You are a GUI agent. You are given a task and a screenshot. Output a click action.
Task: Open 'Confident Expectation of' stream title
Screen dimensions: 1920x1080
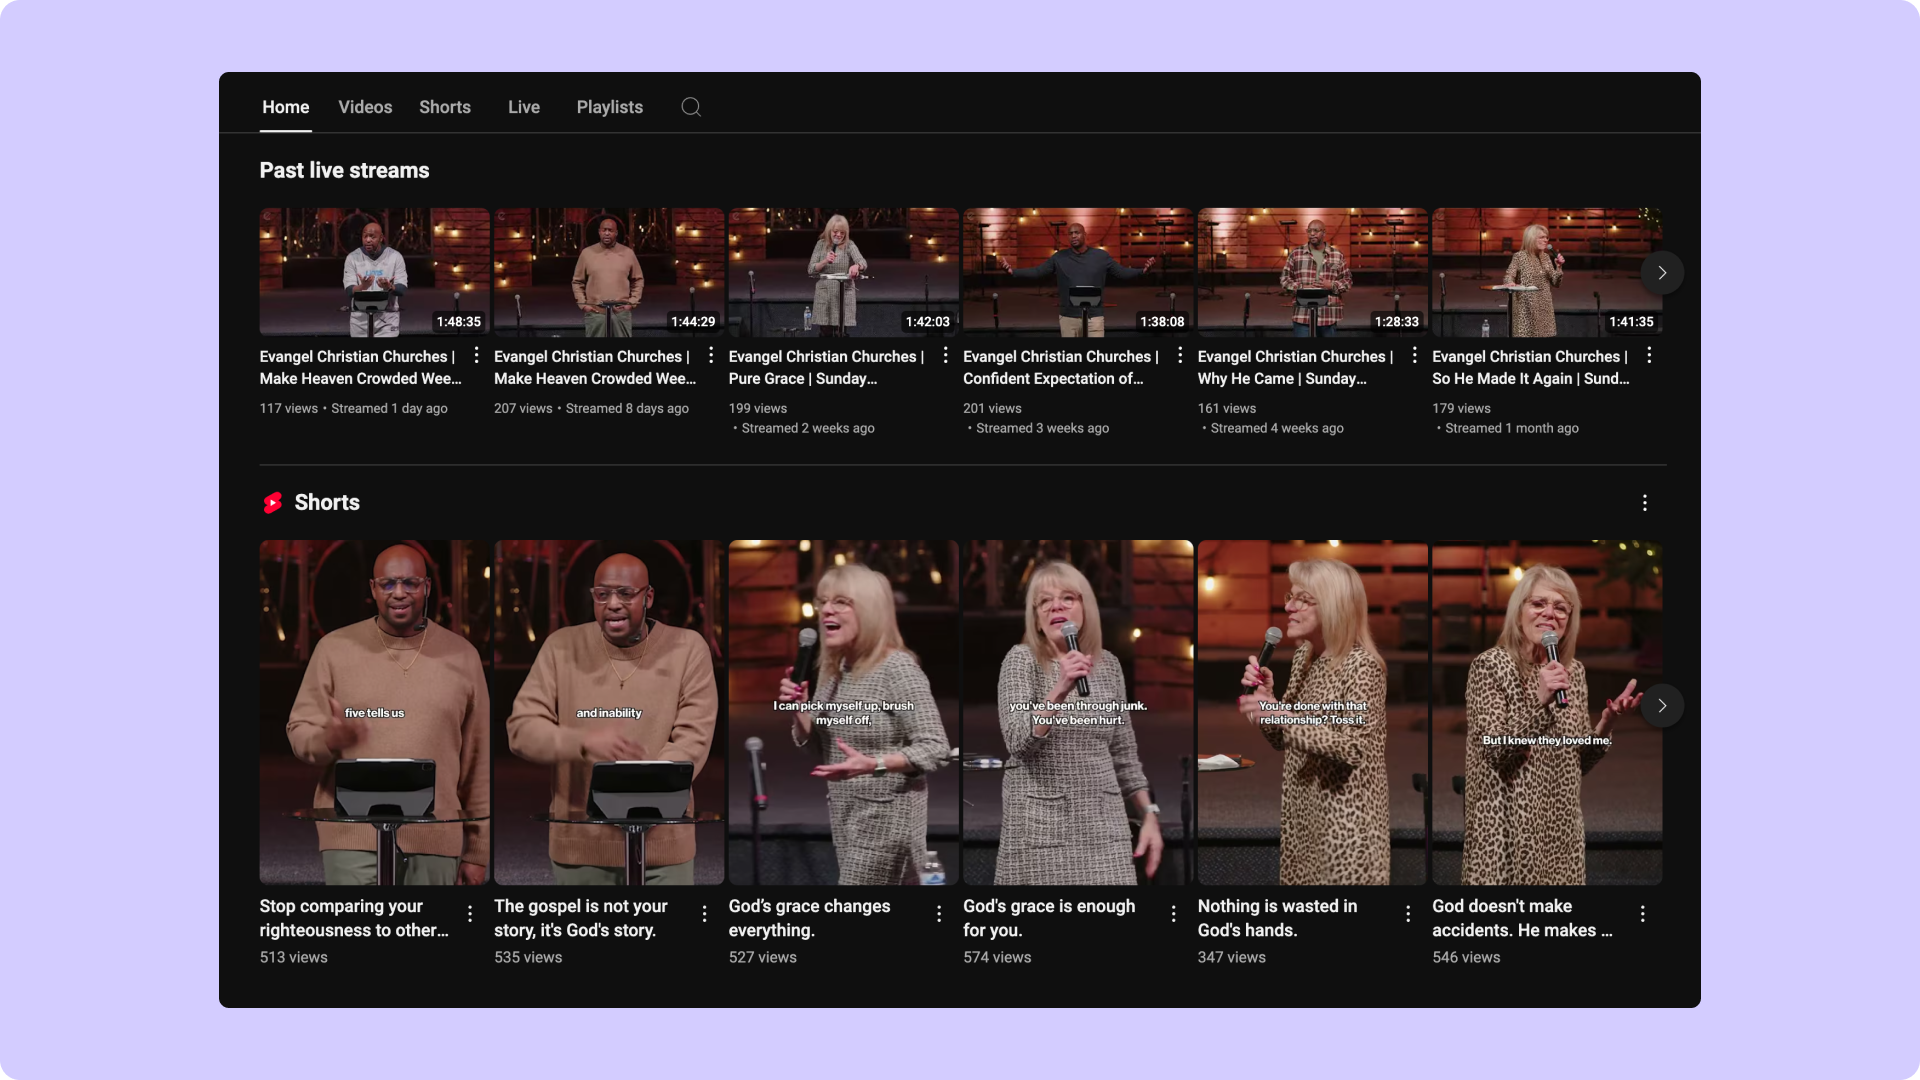tap(1061, 367)
